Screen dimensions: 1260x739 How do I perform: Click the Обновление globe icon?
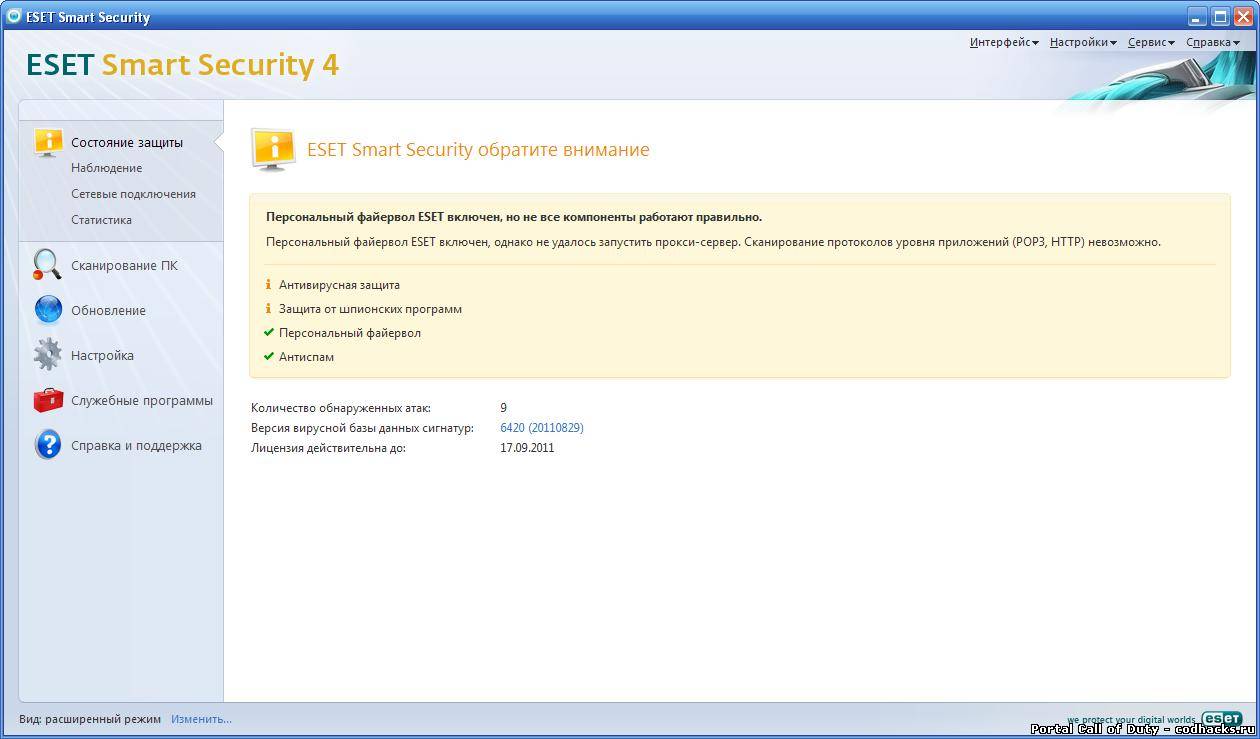pos(48,310)
